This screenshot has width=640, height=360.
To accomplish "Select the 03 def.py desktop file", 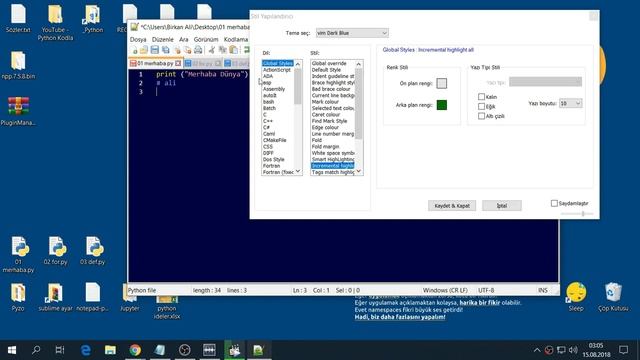I will click(x=93, y=251).
